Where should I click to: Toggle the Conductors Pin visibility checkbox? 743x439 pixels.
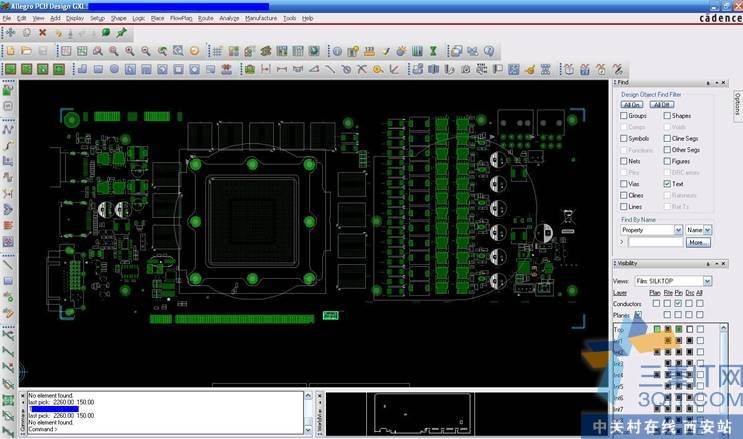click(x=678, y=303)
